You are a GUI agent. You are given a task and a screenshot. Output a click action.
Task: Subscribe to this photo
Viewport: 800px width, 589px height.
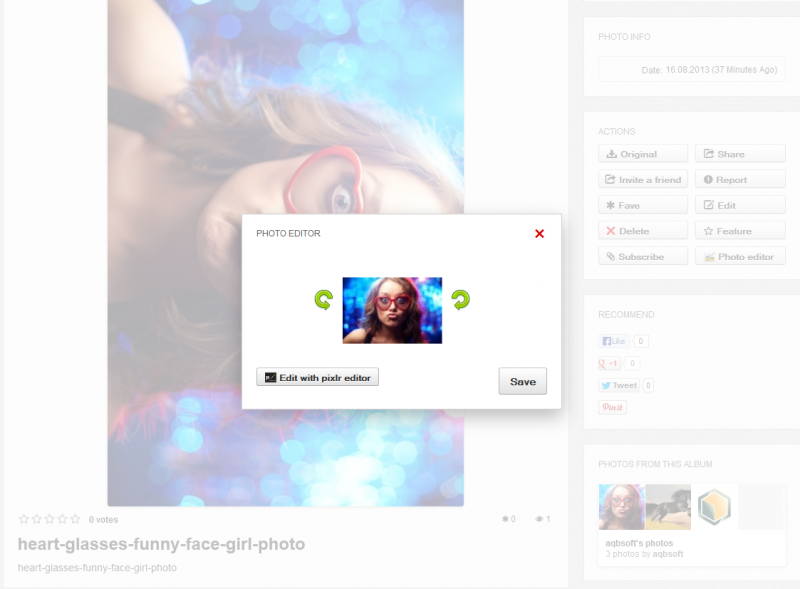[x=643, y=256]
